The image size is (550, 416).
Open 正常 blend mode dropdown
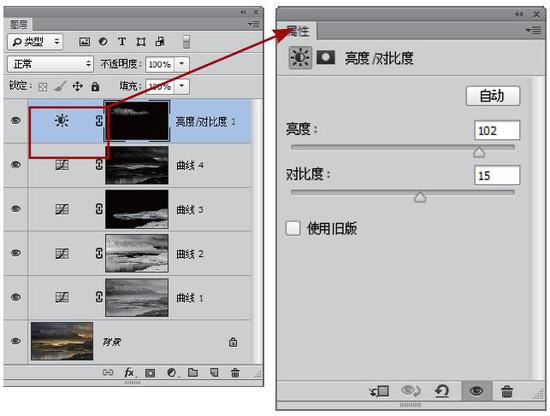coord(51,64)
